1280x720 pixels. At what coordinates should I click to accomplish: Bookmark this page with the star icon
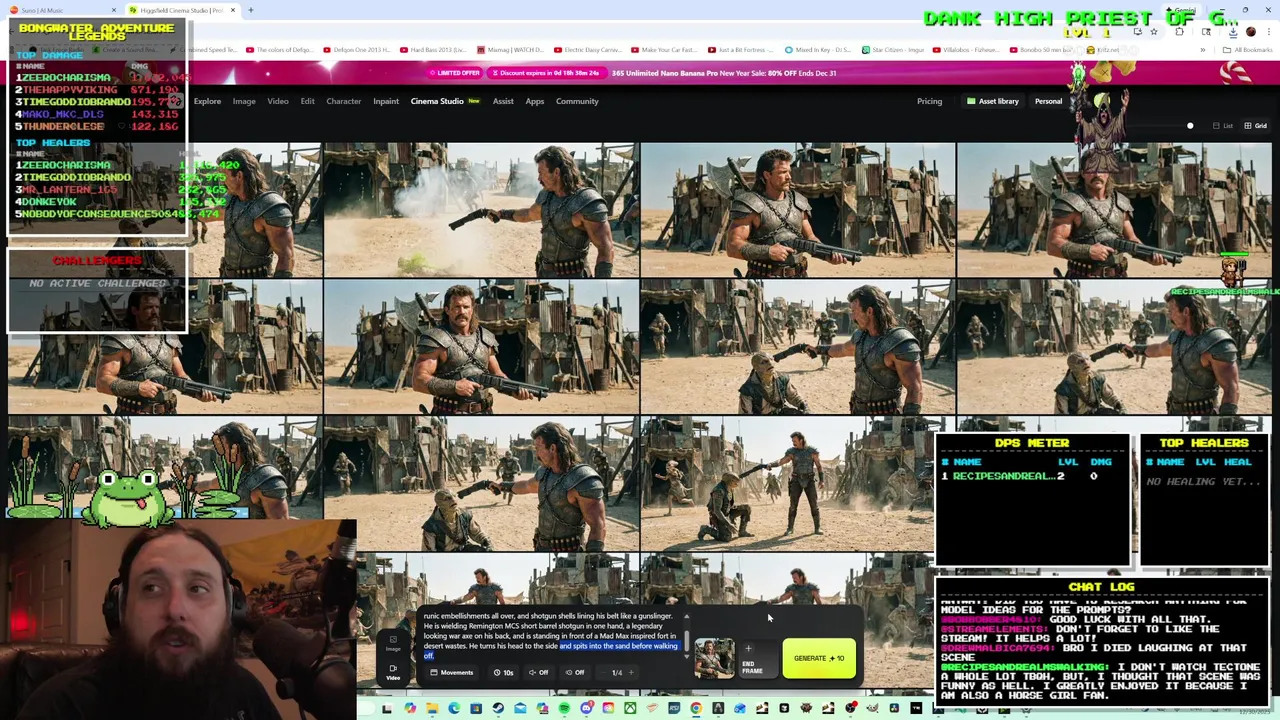1153,31
